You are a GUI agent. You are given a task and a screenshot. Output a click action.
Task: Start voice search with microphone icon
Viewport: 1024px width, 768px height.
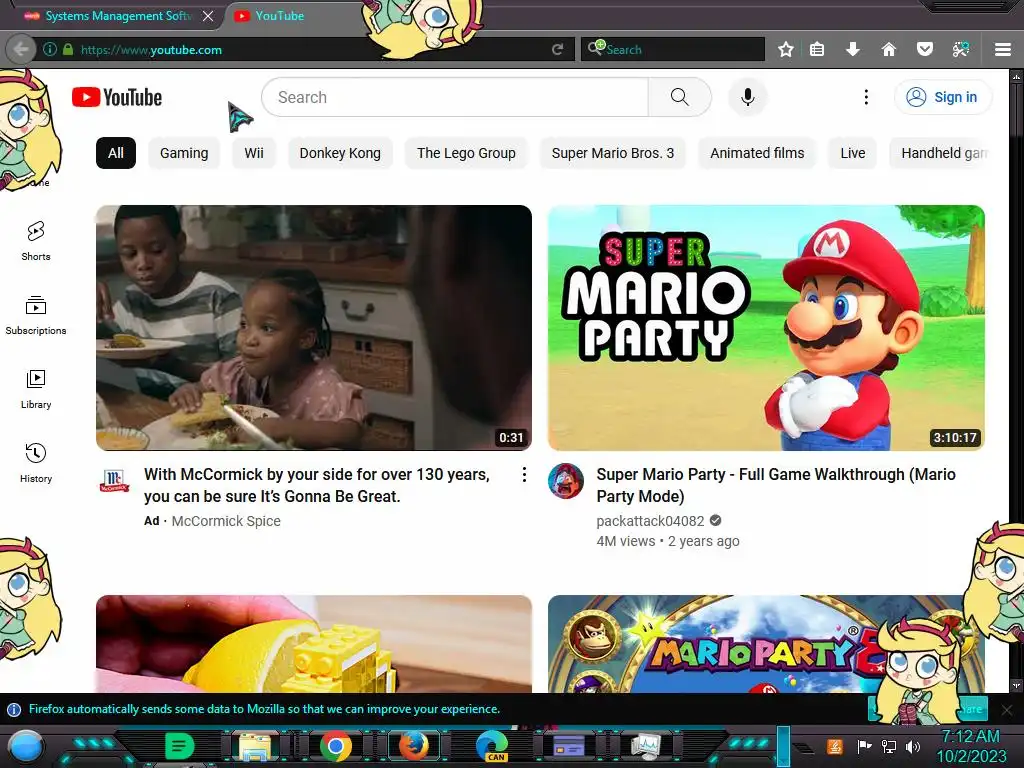tap(748, 97)
